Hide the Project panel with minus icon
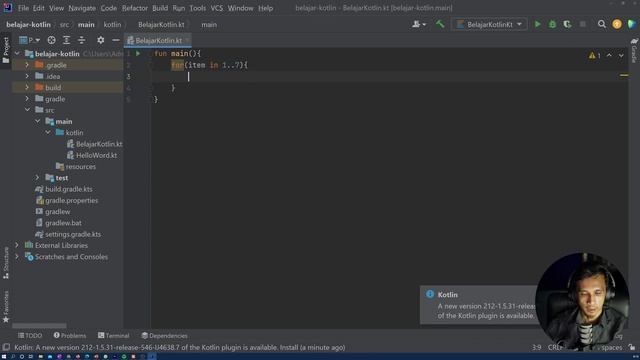The width and height of the screenshot is (640, 360). tap(116, 40)
